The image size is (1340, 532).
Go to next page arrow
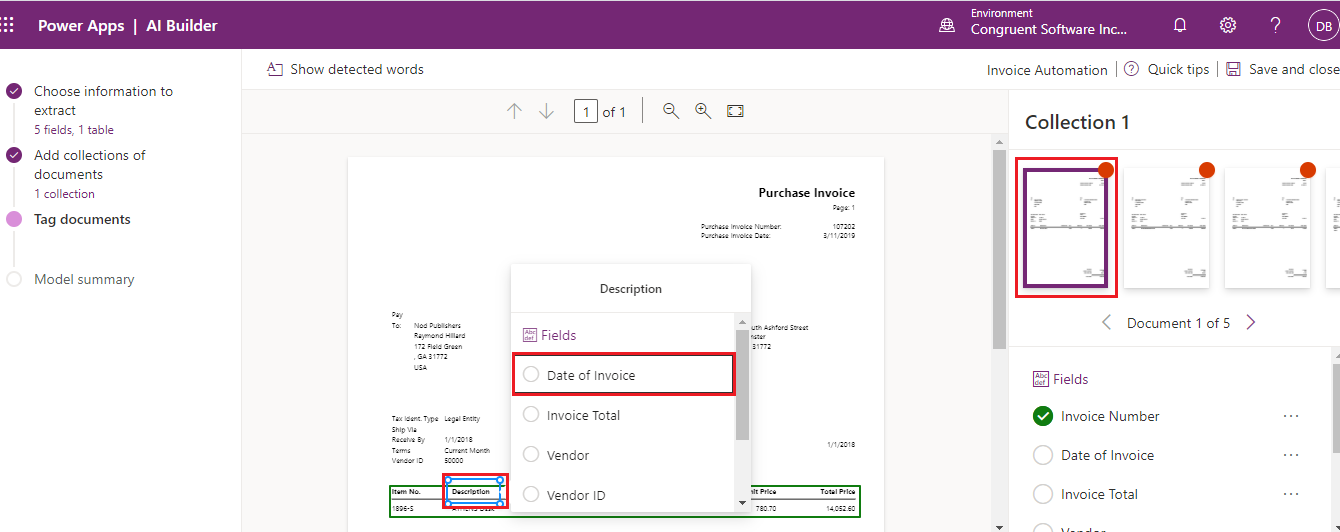(546, 111)
